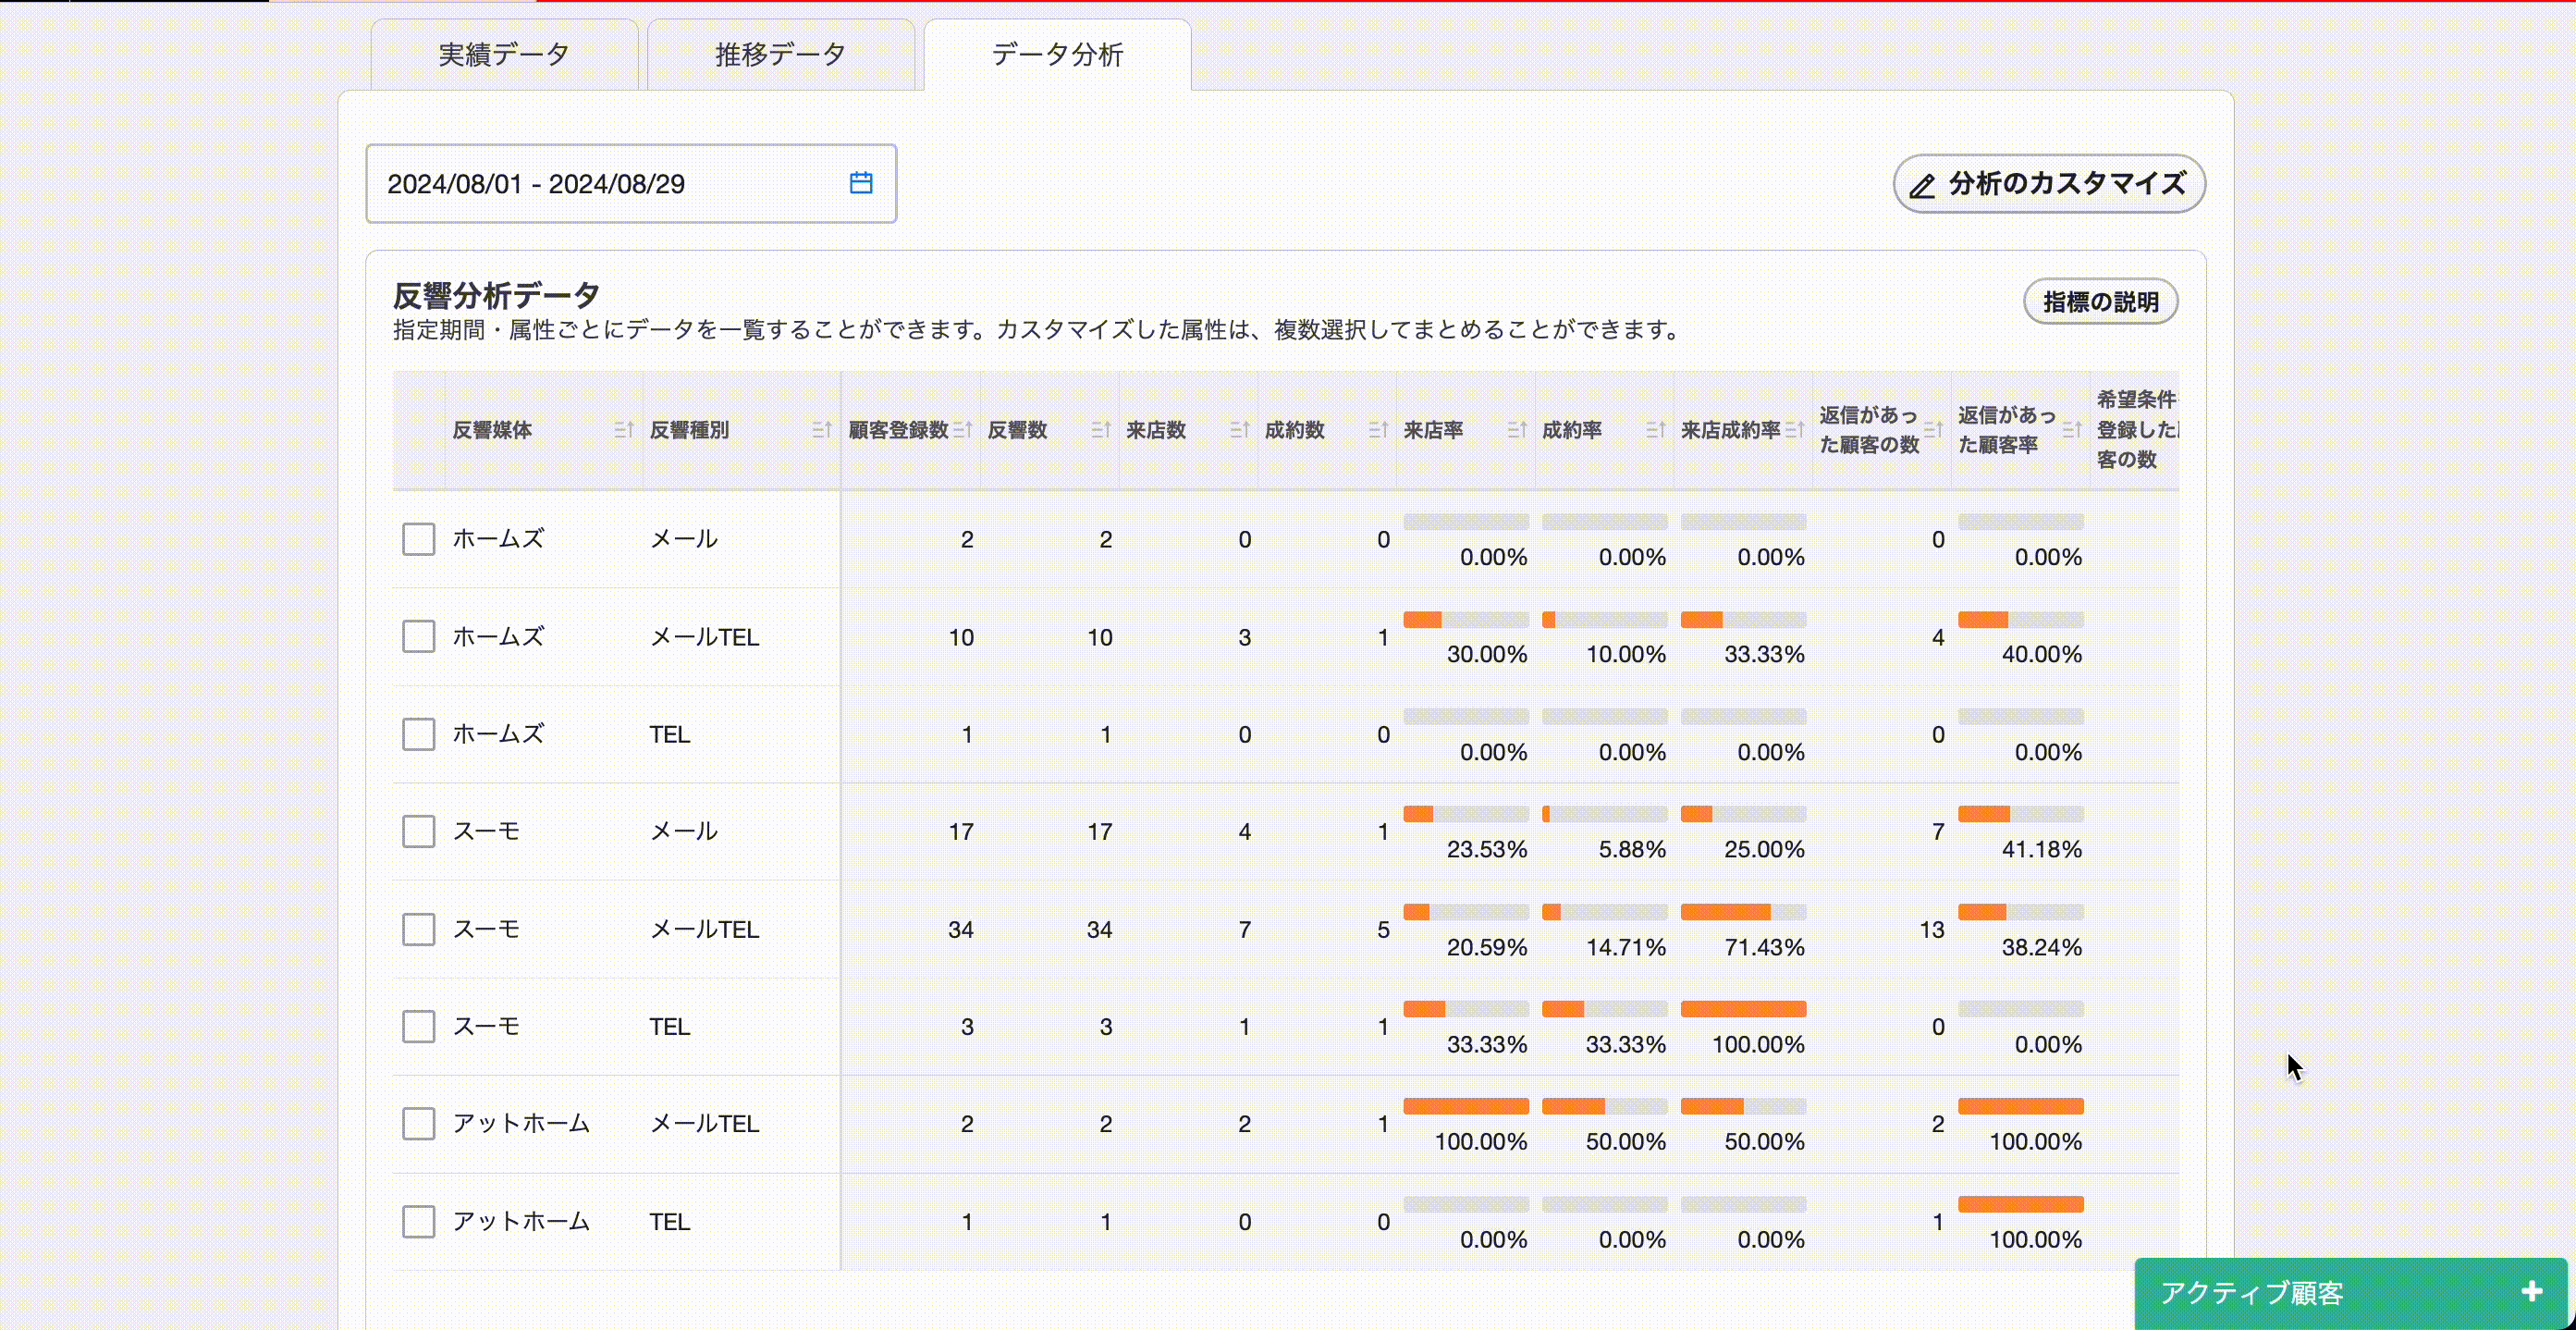Sort by 成約率 column icon

click(x=1656, y=430)
